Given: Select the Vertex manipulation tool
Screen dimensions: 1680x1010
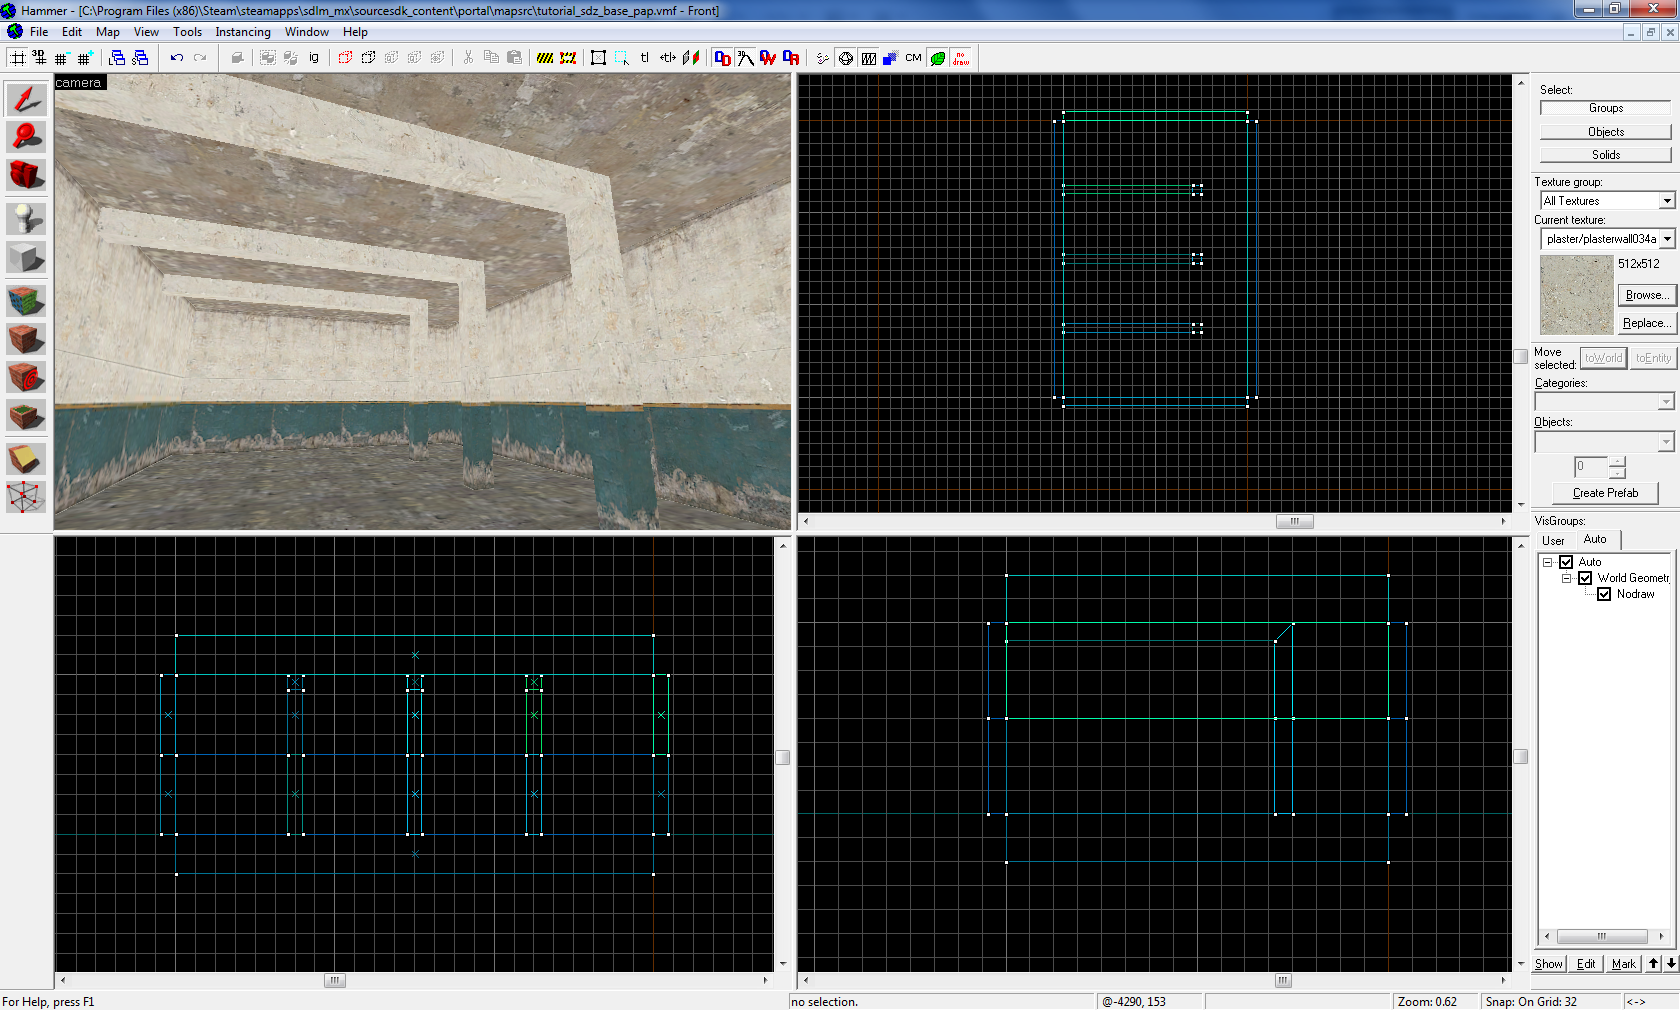Looking at the screenshot, I should tap(26, 496).
